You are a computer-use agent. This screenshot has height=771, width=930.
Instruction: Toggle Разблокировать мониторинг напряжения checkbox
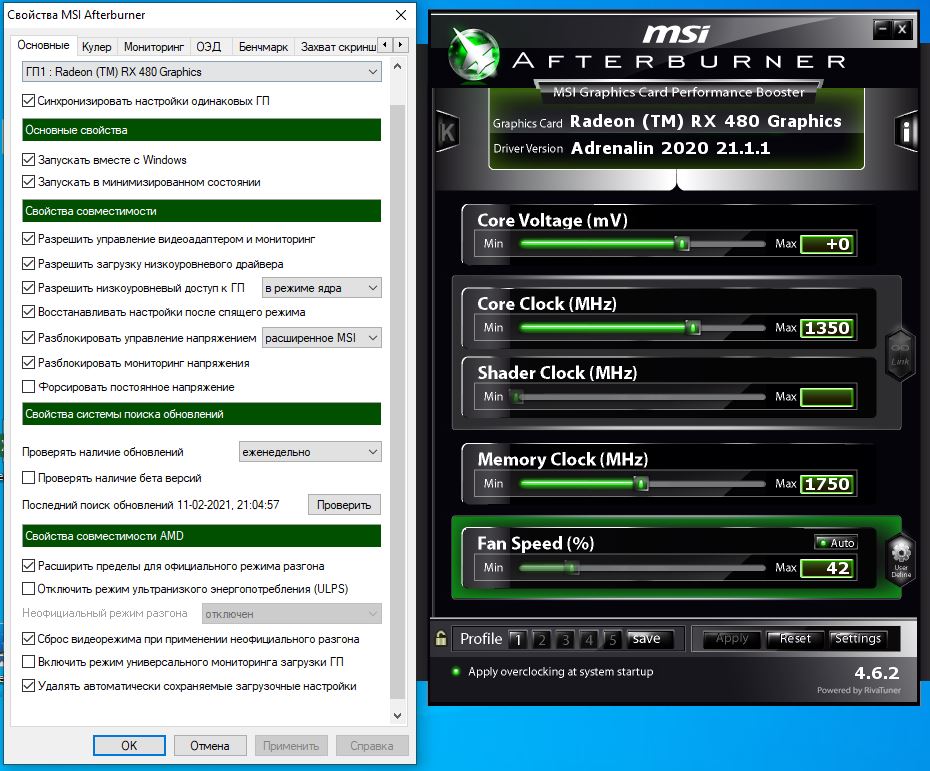pyautogui.click(x=28, y=362)
